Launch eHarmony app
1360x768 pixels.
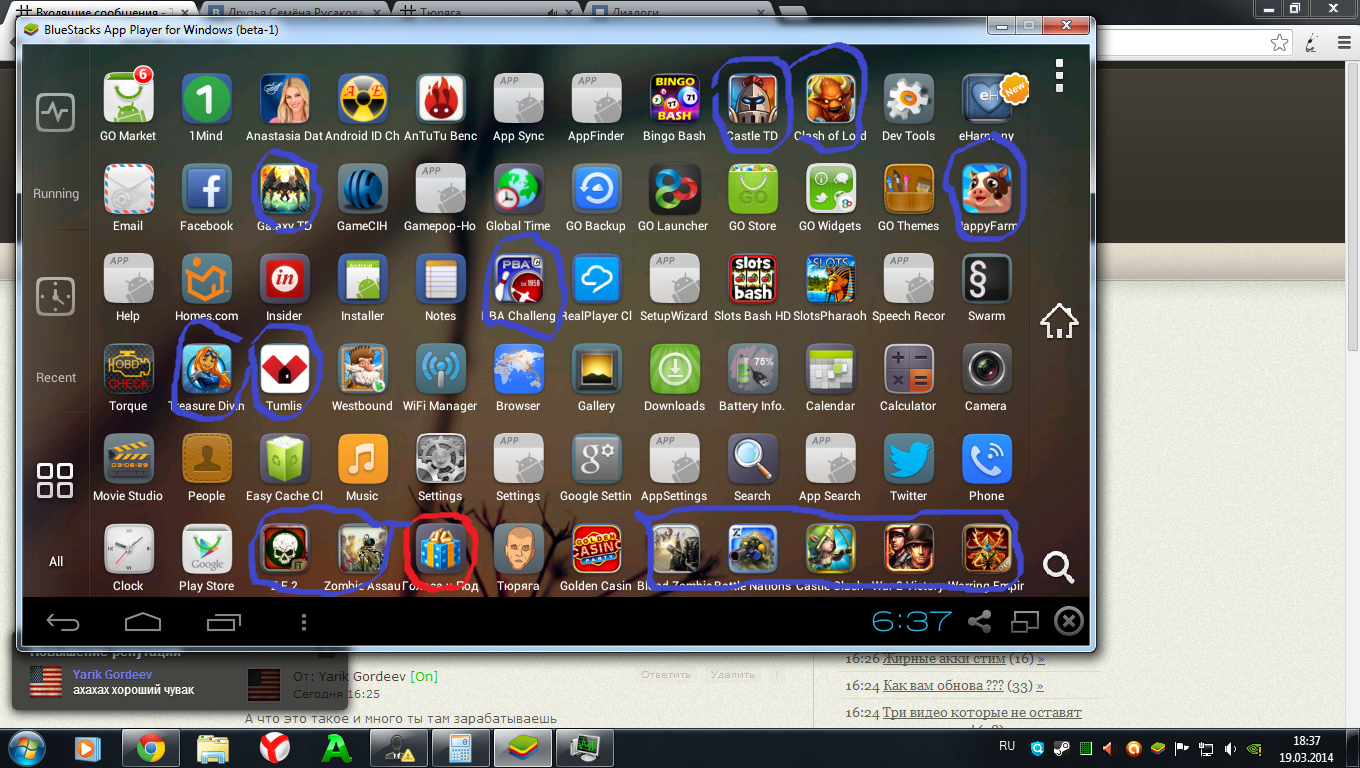pyautogui.click(x=986, y=99)
